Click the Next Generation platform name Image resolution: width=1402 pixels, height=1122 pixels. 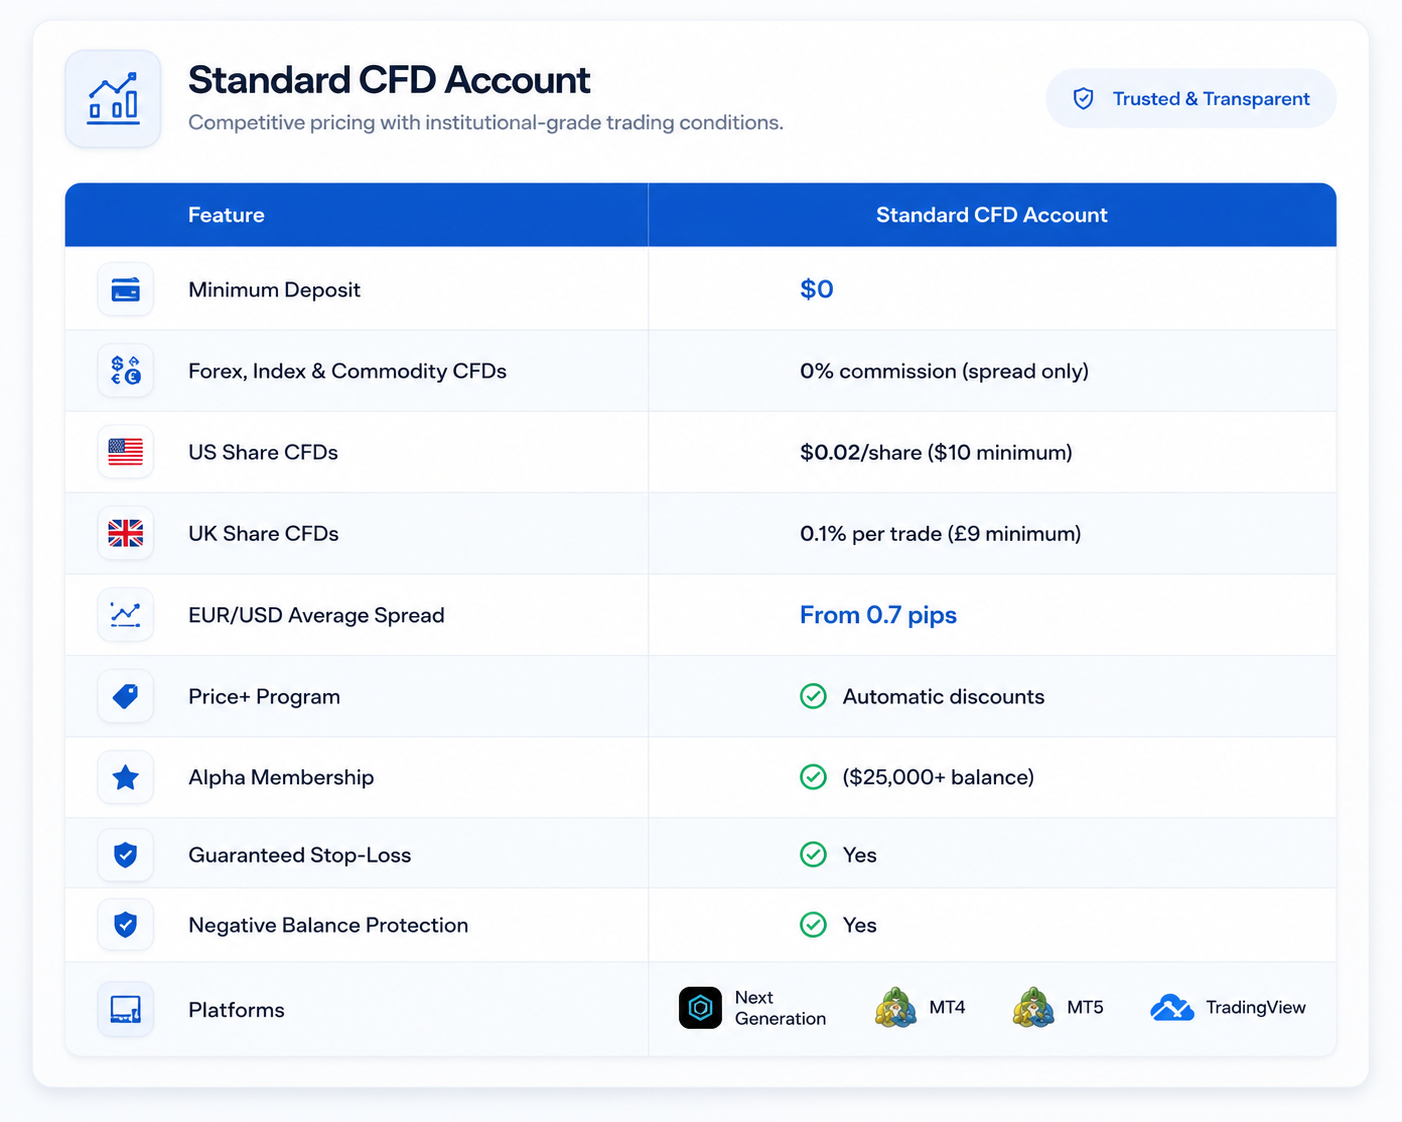(x=780, y=1008)
